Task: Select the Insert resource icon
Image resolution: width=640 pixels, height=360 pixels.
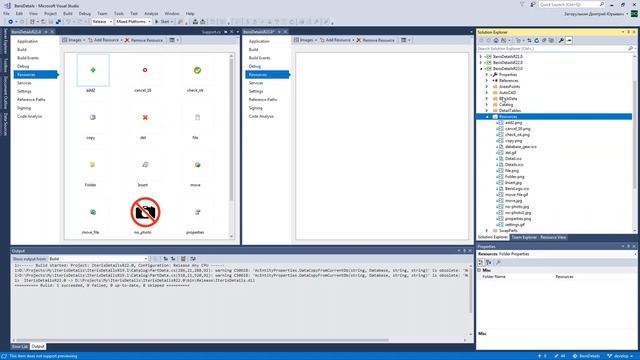Action: pyautogui.click(x=144, y=165)
